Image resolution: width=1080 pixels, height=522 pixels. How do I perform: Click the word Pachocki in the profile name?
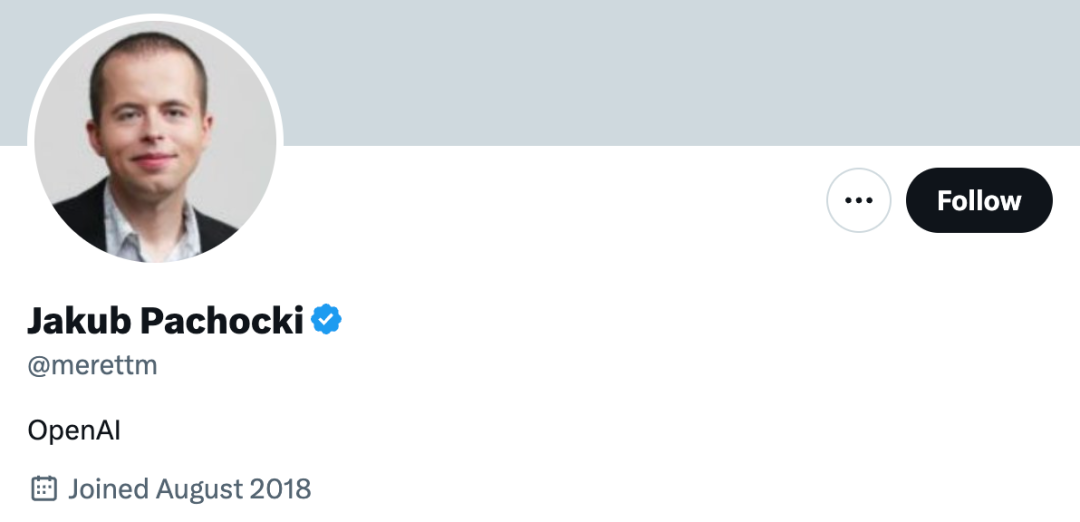coord(221,321)
